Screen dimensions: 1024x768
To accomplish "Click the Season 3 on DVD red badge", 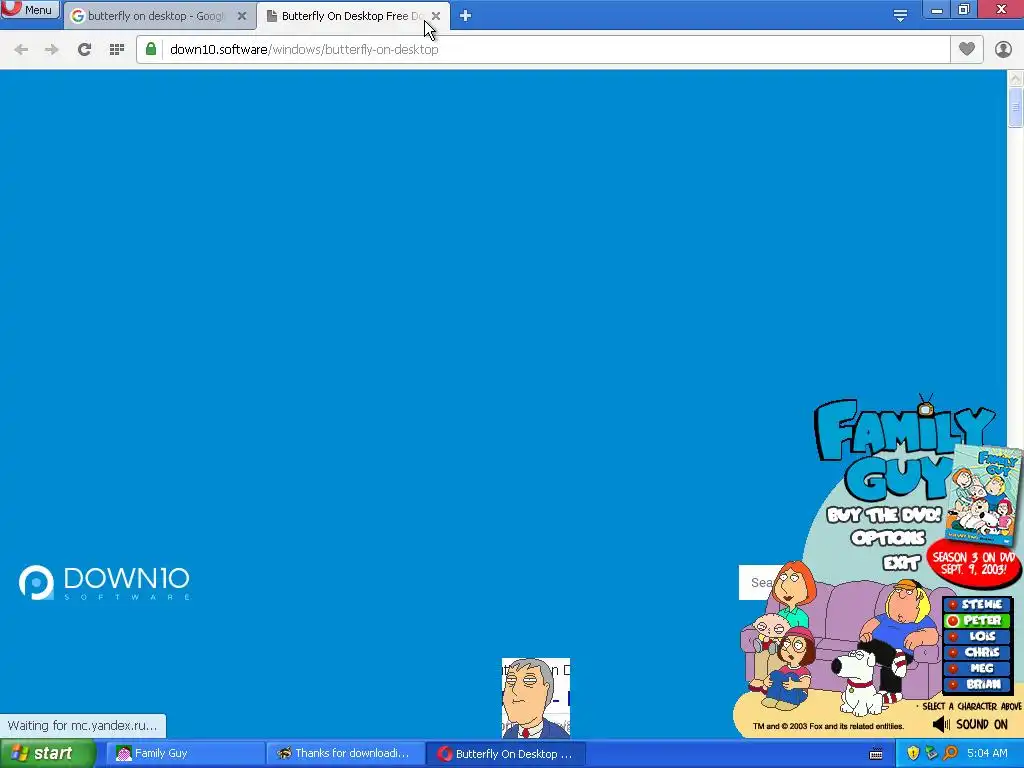I will pyautogui.click(x=973, y=564).
